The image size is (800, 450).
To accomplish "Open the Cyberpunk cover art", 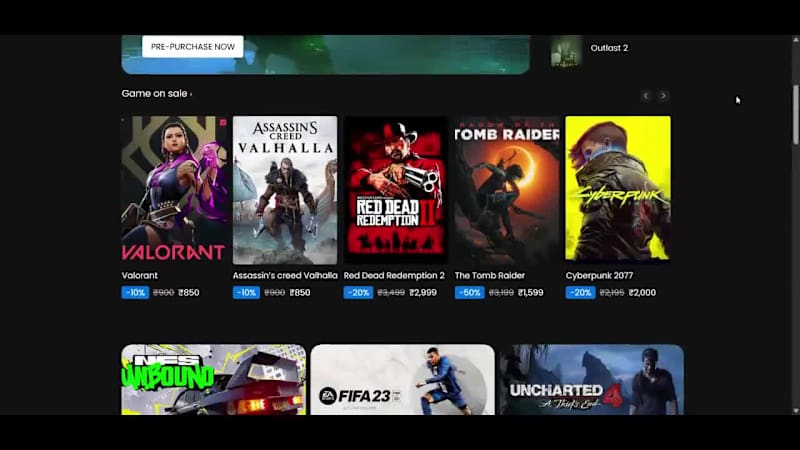I will coord(618,189).
